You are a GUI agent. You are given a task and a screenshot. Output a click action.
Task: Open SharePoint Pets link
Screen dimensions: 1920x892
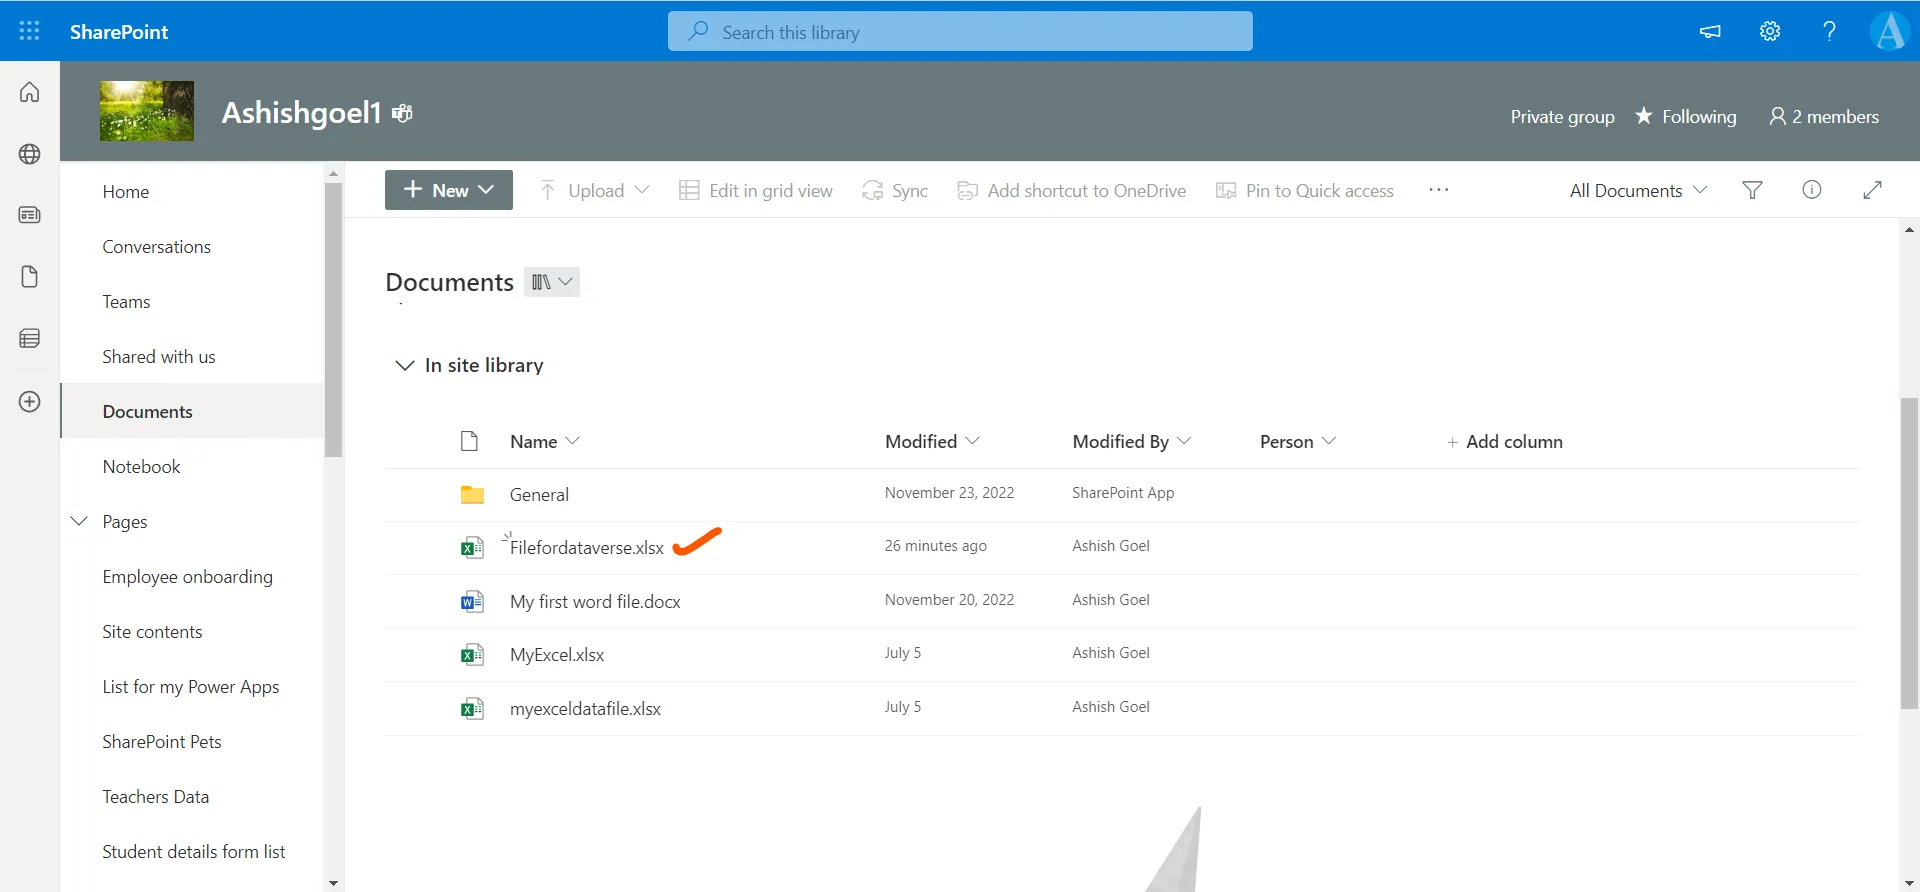pyautogui.click(x=162, y=741)
